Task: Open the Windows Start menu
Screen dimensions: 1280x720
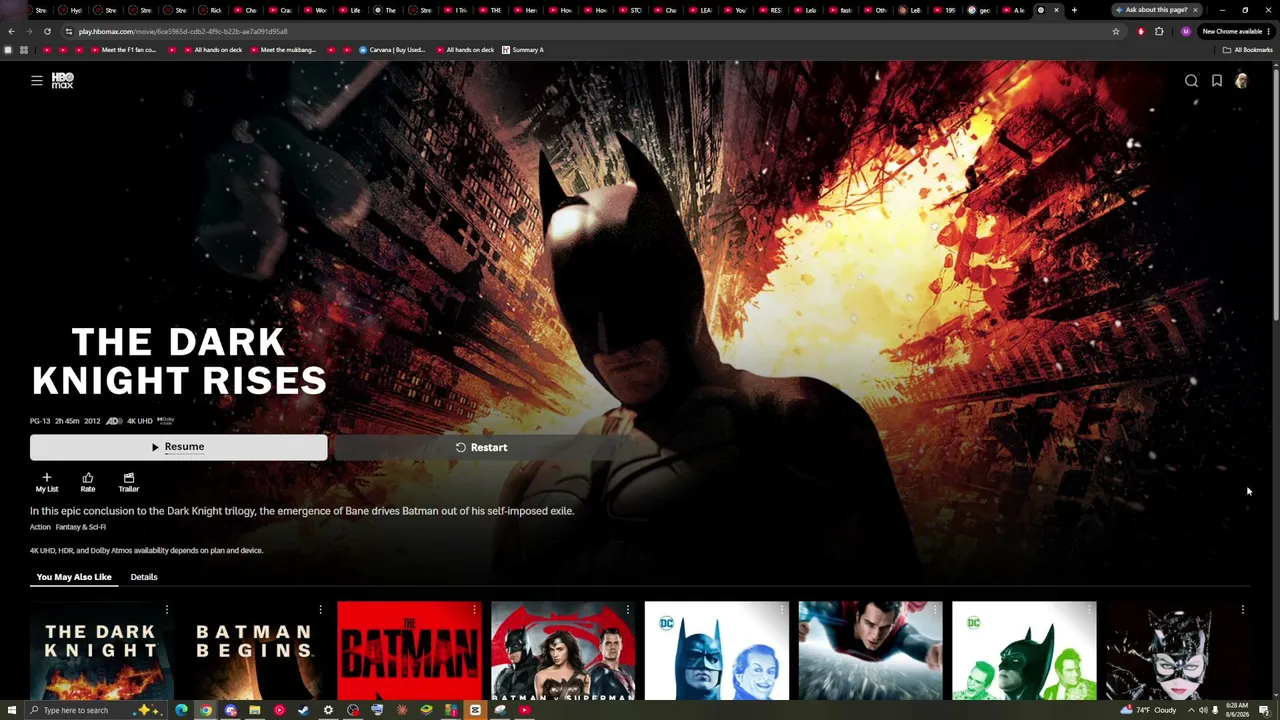Action: (x=12, y=710)
